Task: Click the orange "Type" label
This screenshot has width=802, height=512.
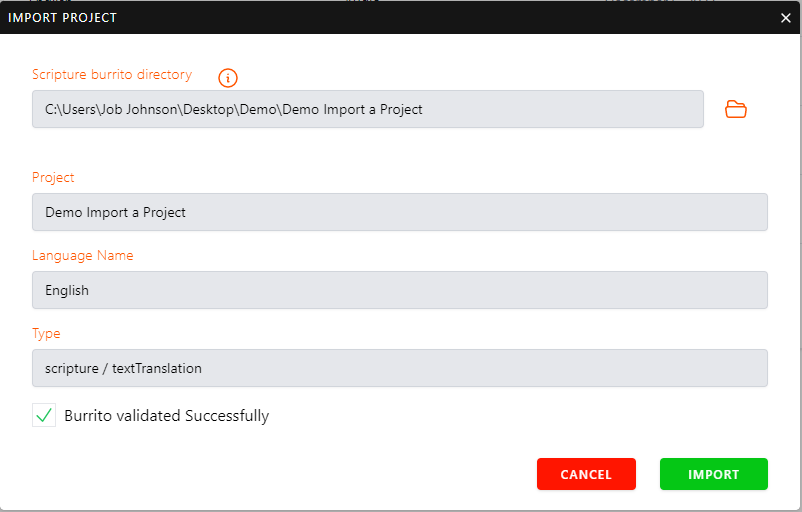Action: coord(46,333)
